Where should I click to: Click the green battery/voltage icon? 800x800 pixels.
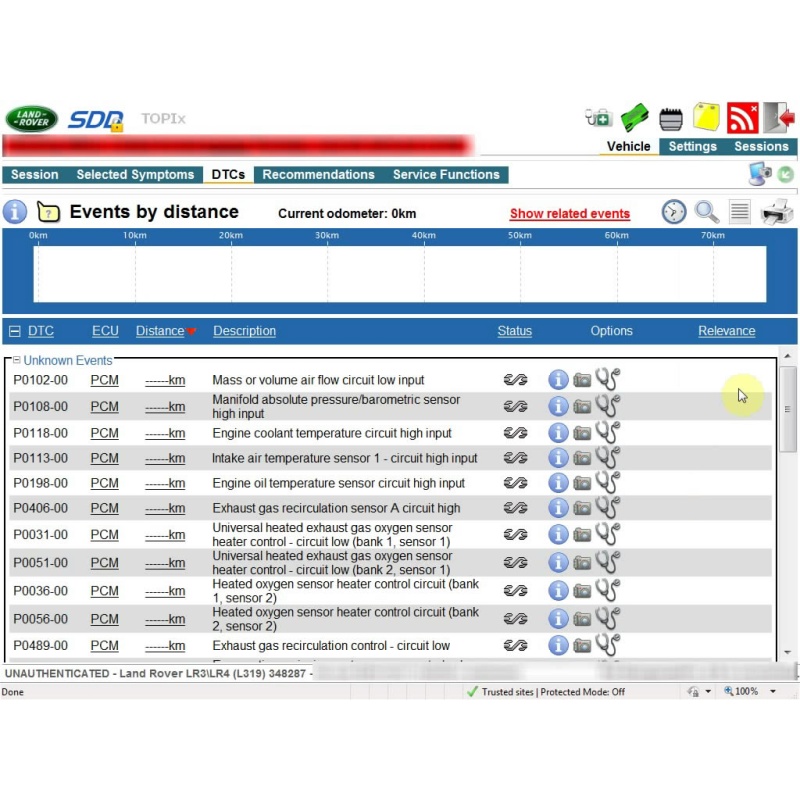pos(634,118)
